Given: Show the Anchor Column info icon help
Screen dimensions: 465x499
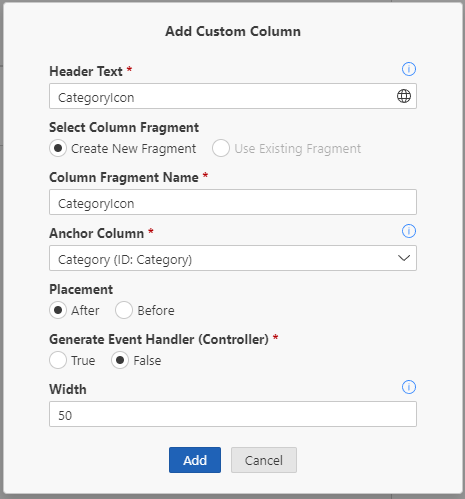Looking at the screenshot, I should [409, 231].
